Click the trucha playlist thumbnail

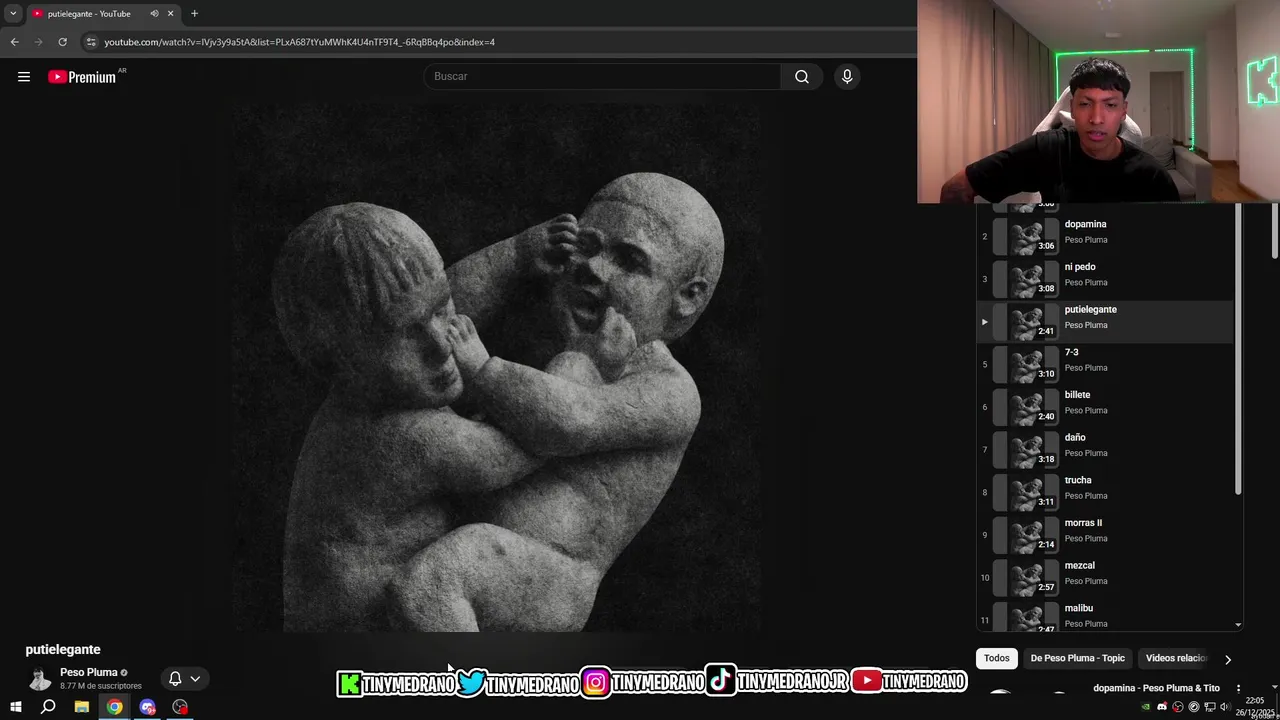pyautogui.click(x=1026, y=491)
